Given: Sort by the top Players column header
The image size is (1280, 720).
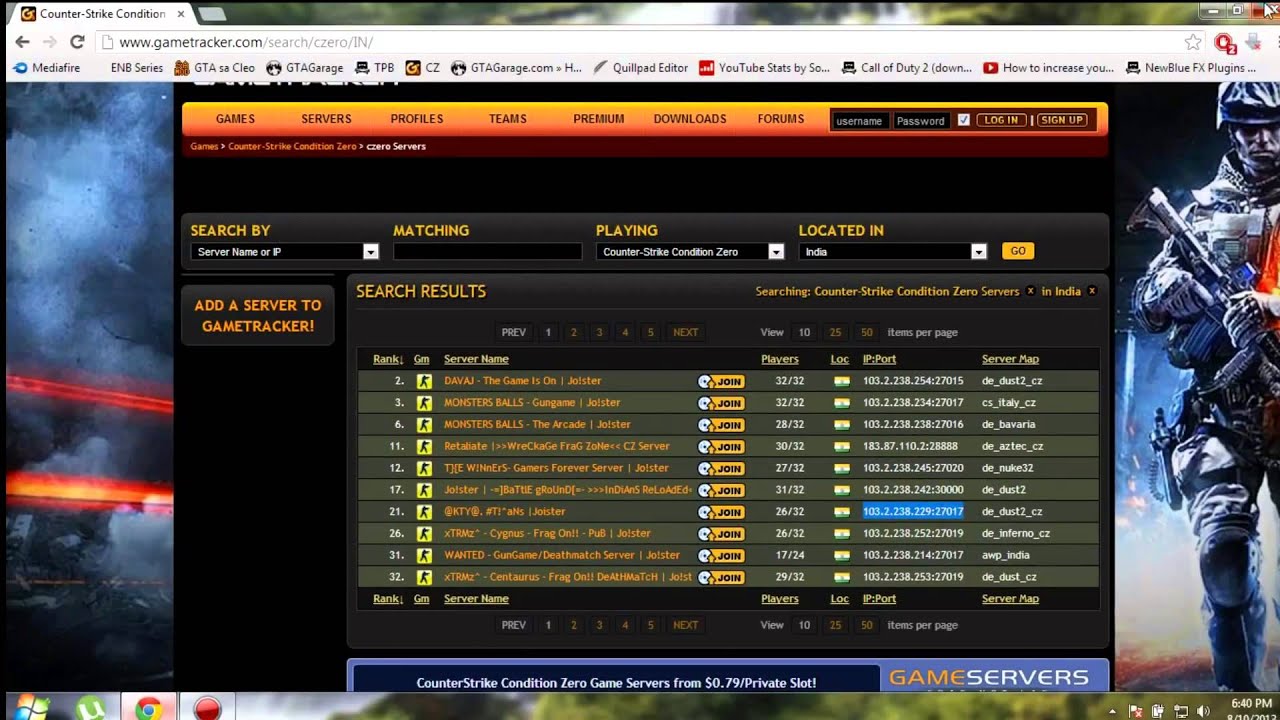Looking at the screenshot, I should tap(780, 359).
